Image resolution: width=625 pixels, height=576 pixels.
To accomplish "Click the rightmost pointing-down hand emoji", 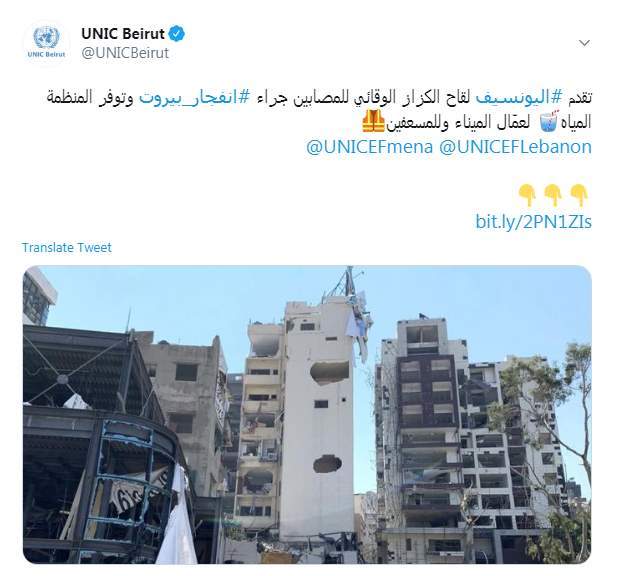I will pyautogui.click(x=579, y=195).
